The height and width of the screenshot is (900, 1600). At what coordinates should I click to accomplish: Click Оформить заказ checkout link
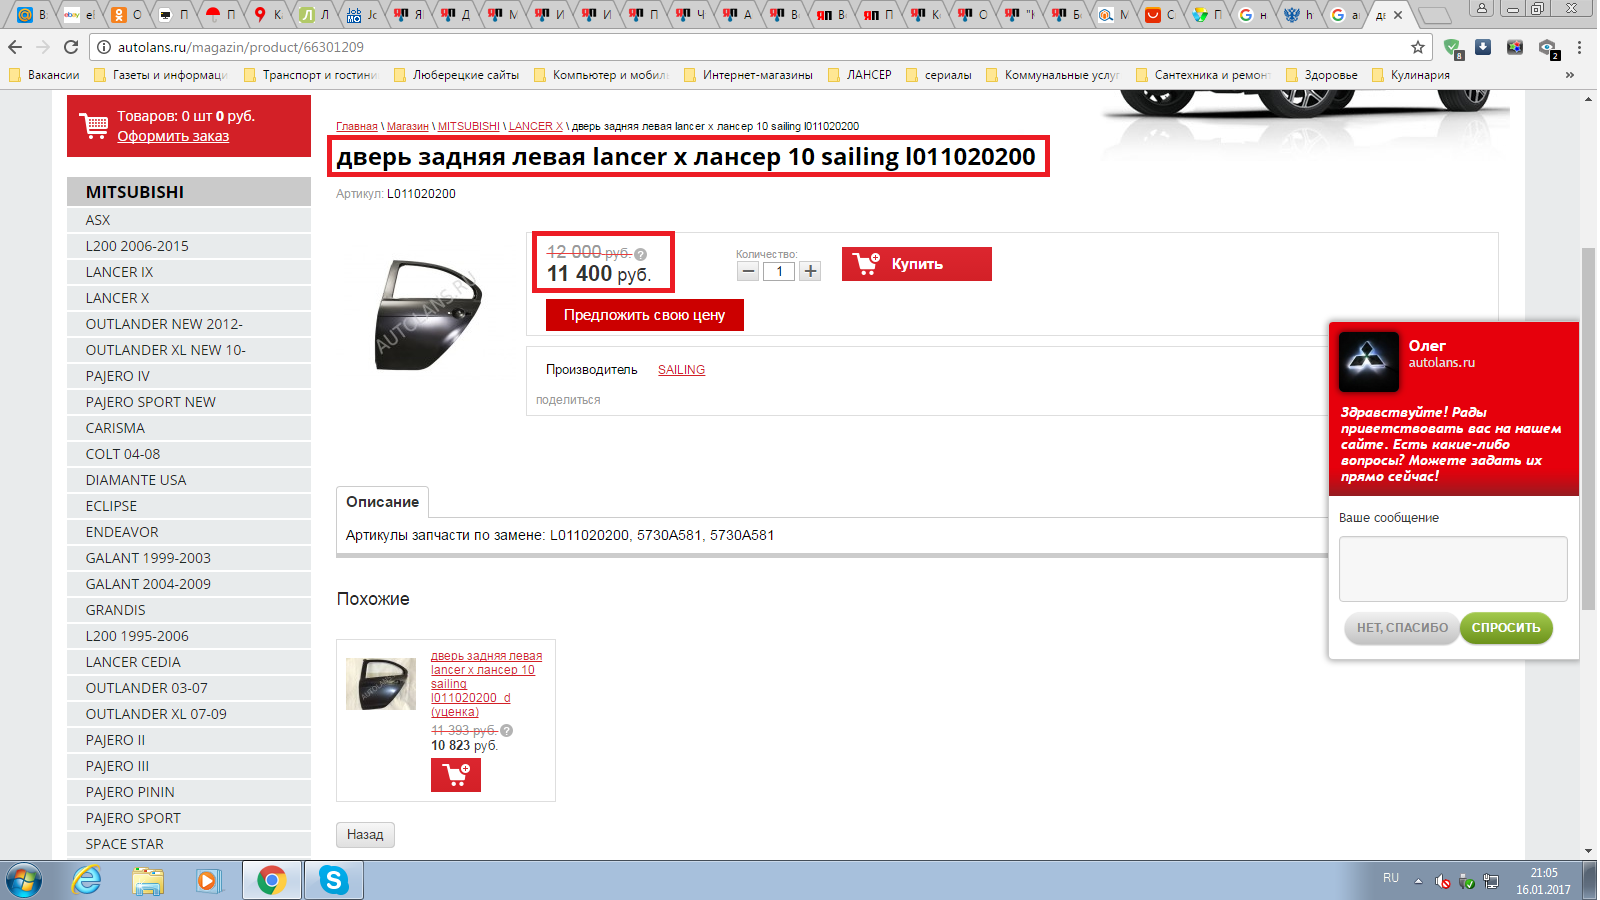[x=173, y=136]
